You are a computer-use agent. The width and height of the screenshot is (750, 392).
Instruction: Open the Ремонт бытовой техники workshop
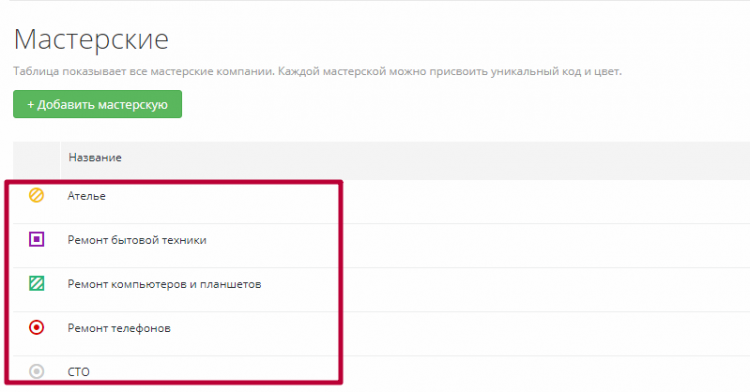(137, 240)
